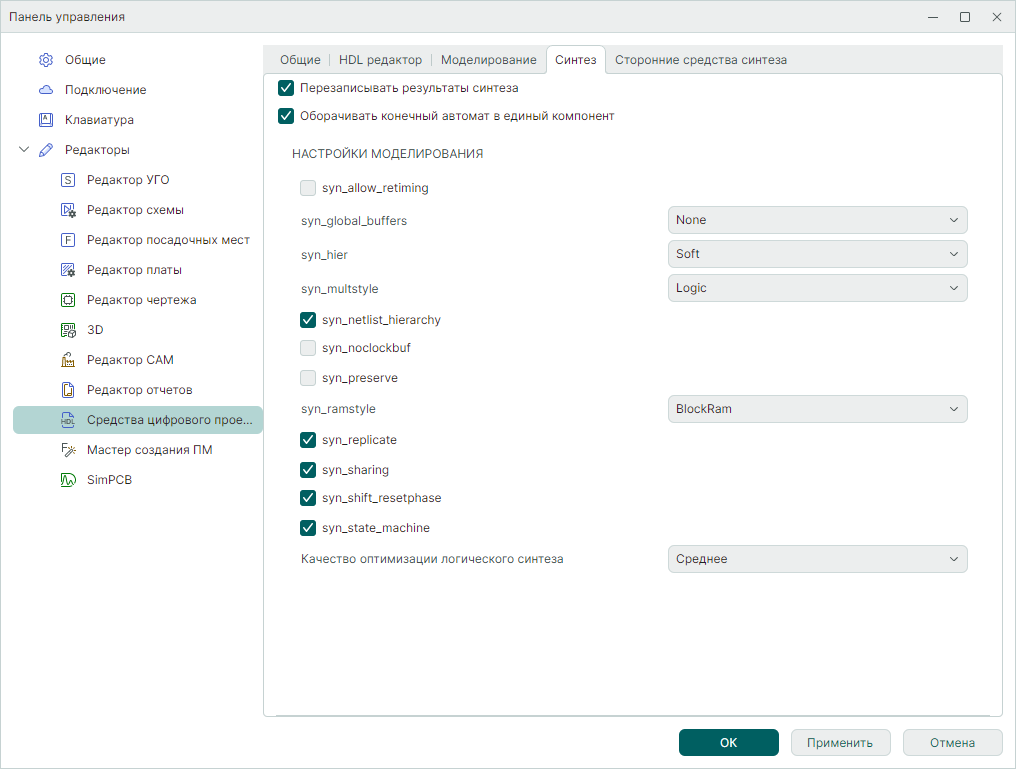Open the syn_ramstyle BlockRam dropdown
The image size is (1016, 769).
[817, 409]
